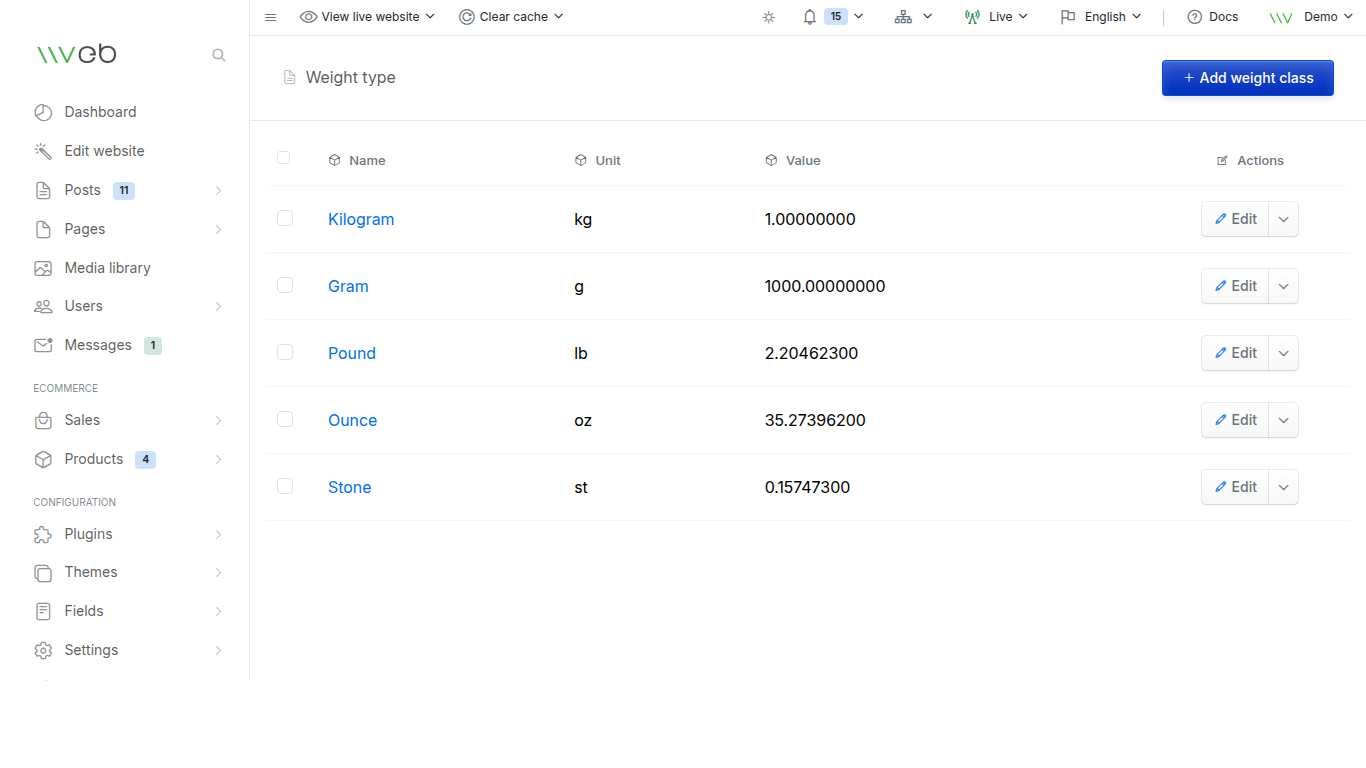Click the Settings gear icon

(43, 650)
